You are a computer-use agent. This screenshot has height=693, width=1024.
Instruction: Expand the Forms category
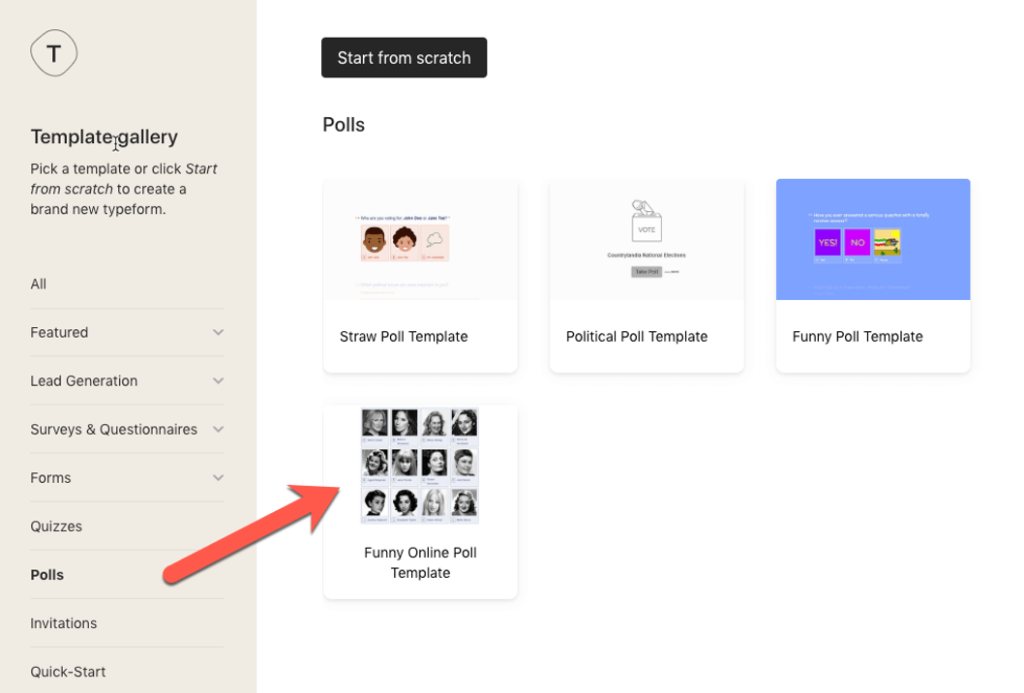[218, 477]
